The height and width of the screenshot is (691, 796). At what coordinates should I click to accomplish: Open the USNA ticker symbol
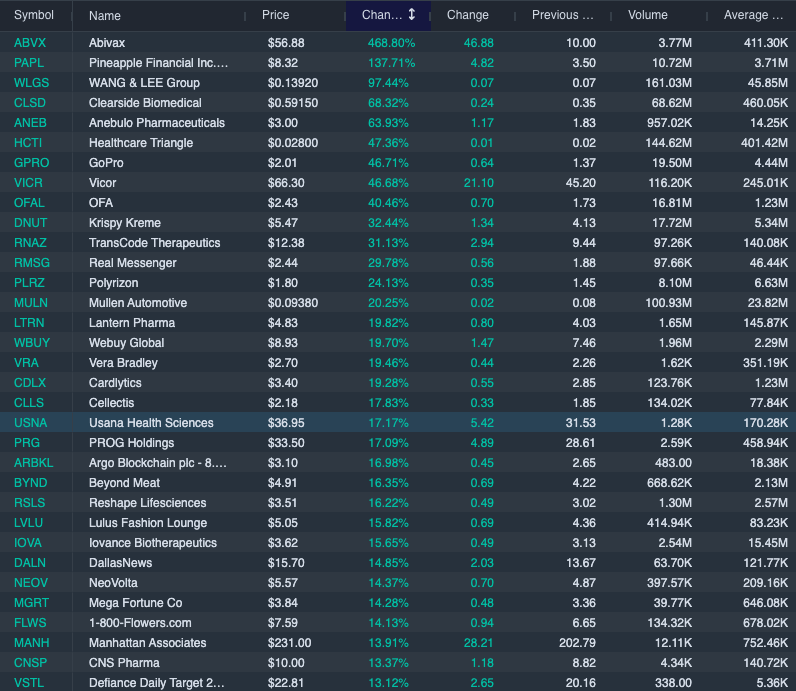(30, 423)
